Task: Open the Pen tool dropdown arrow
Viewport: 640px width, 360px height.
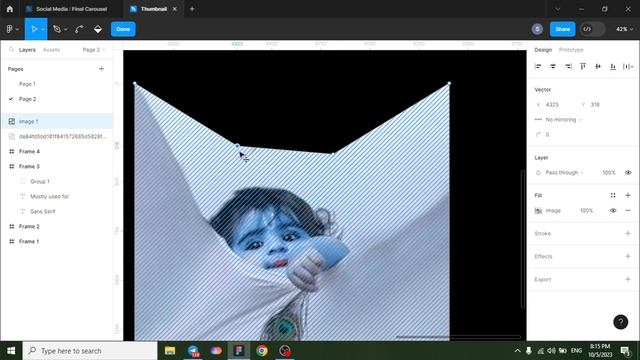Action: click(x=66, y=29)
